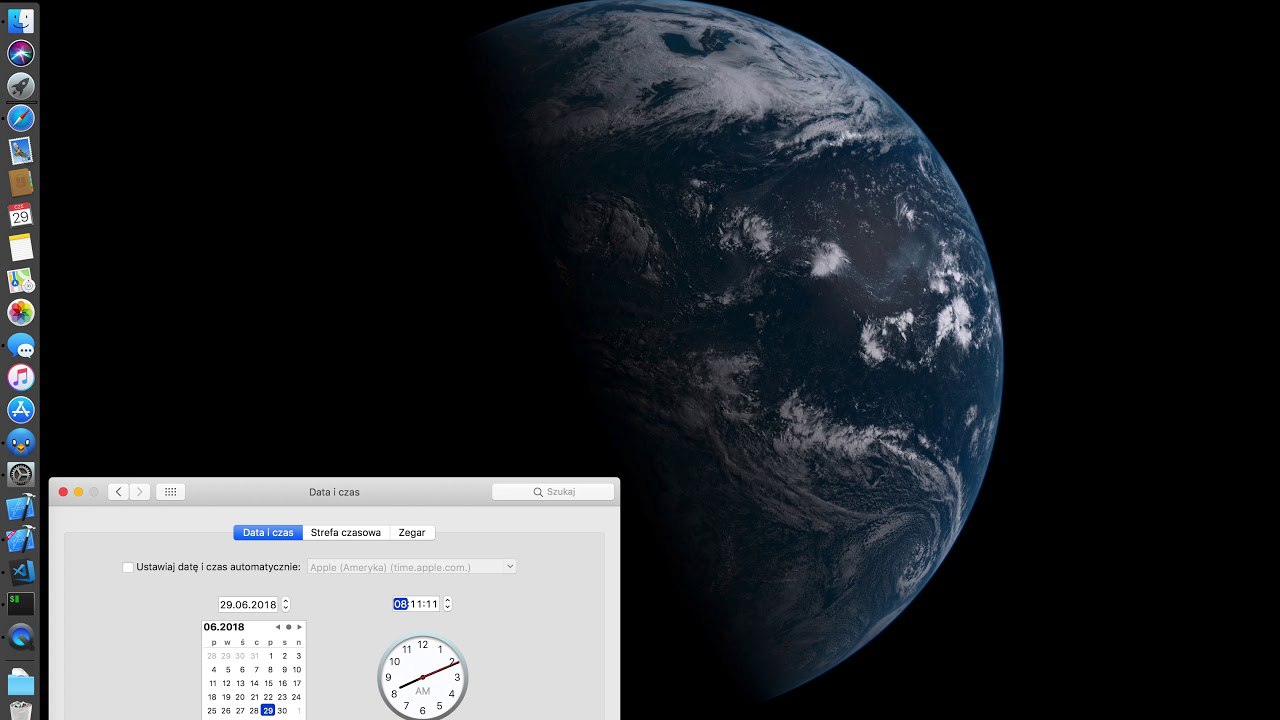This screenshot has height=720, width=1280.
Task: Select the hour 08 in time field
Action: click(x=400, y=604)
